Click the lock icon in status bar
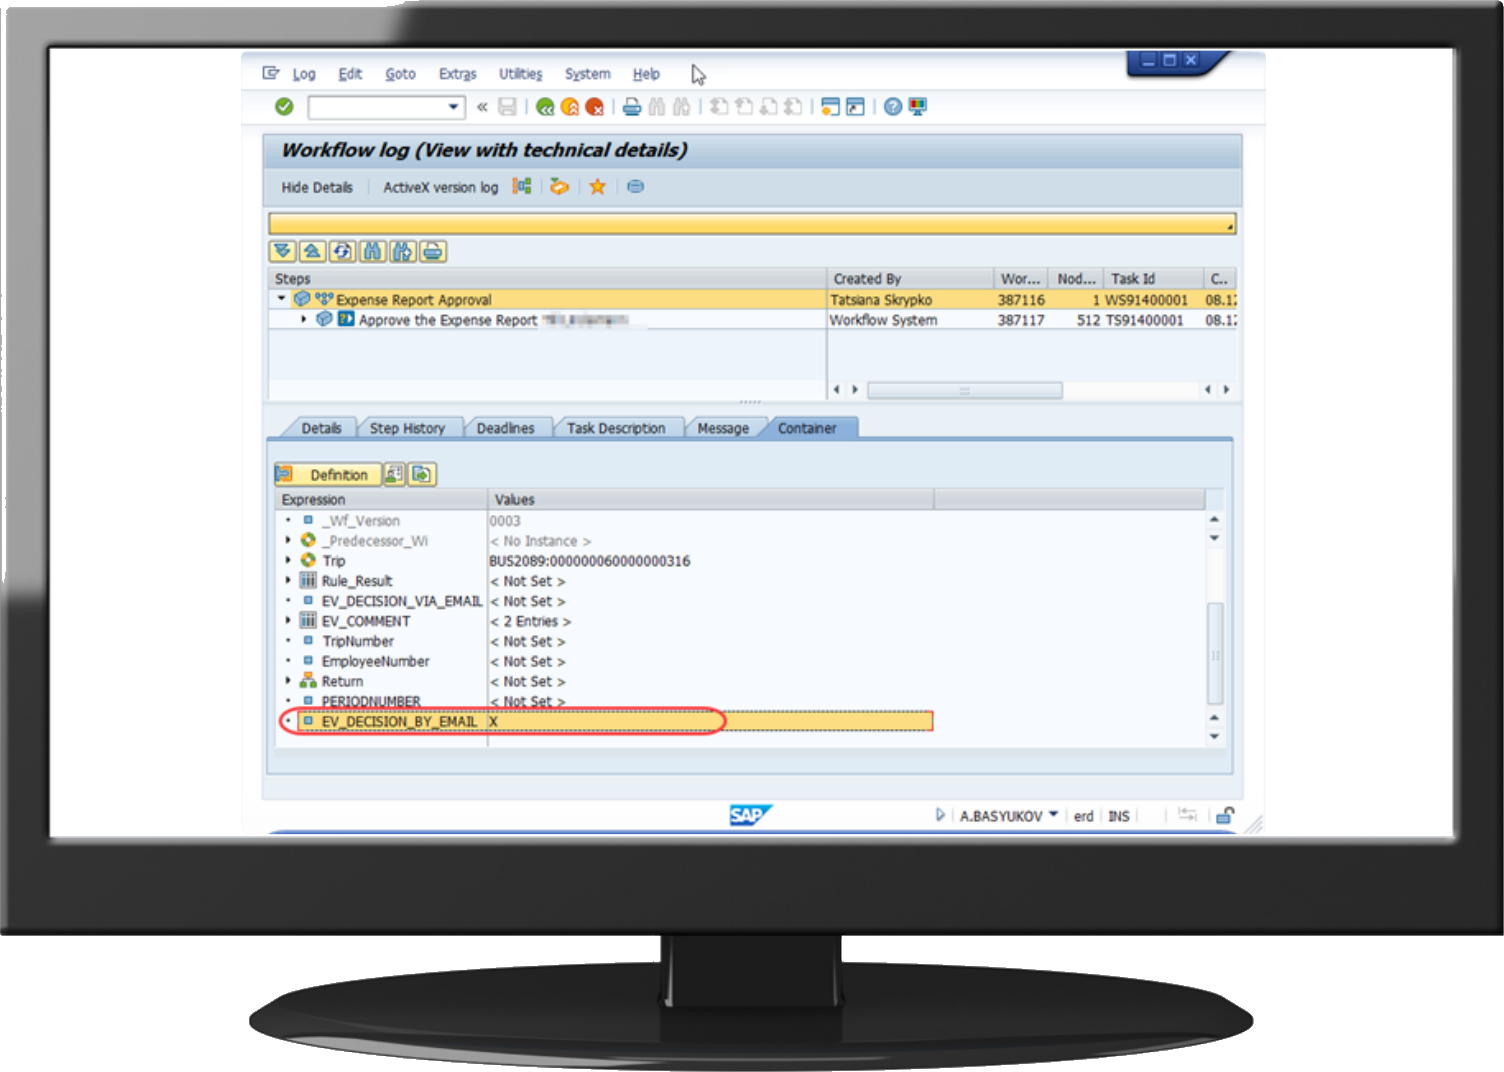This screenshot has height=1072, width=1504. point(1225,815)
